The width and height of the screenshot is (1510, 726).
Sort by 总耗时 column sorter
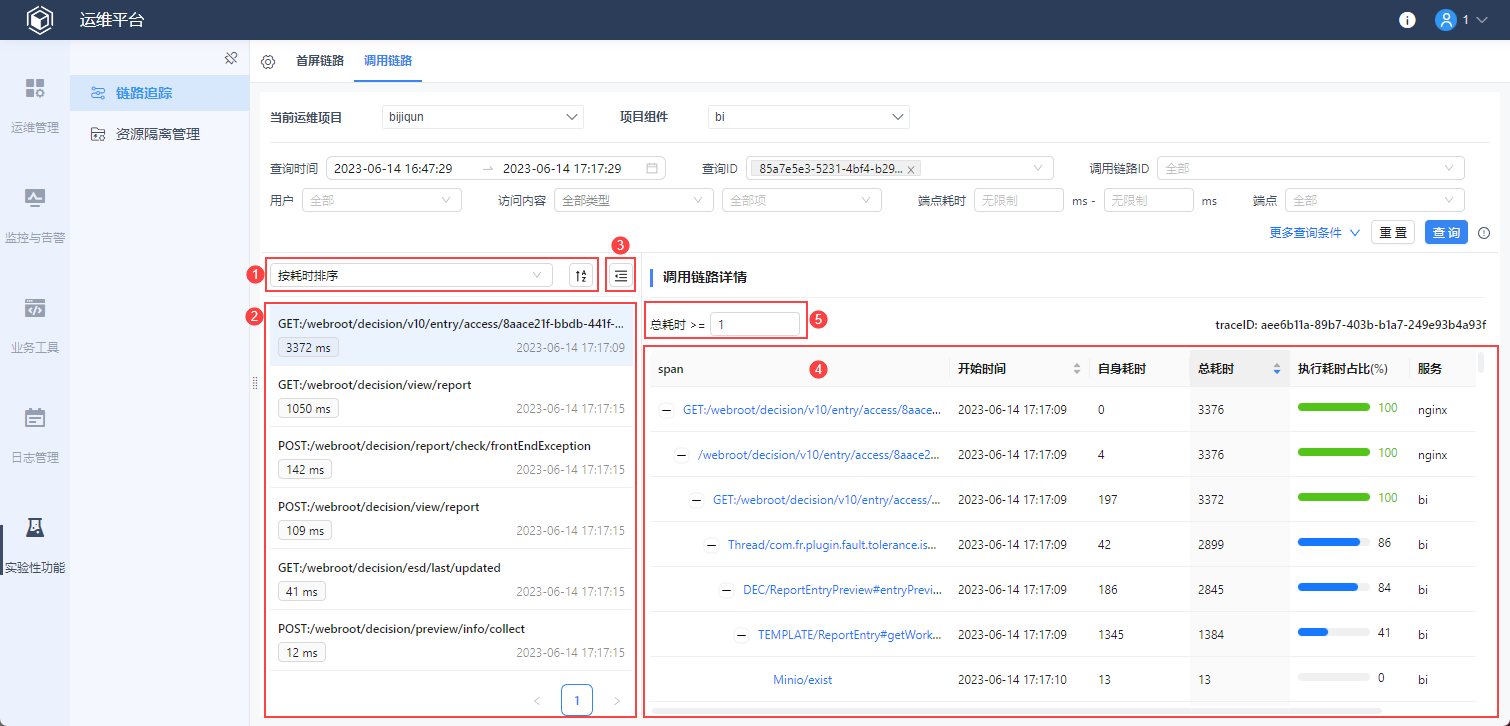(x=1276, y=369)
